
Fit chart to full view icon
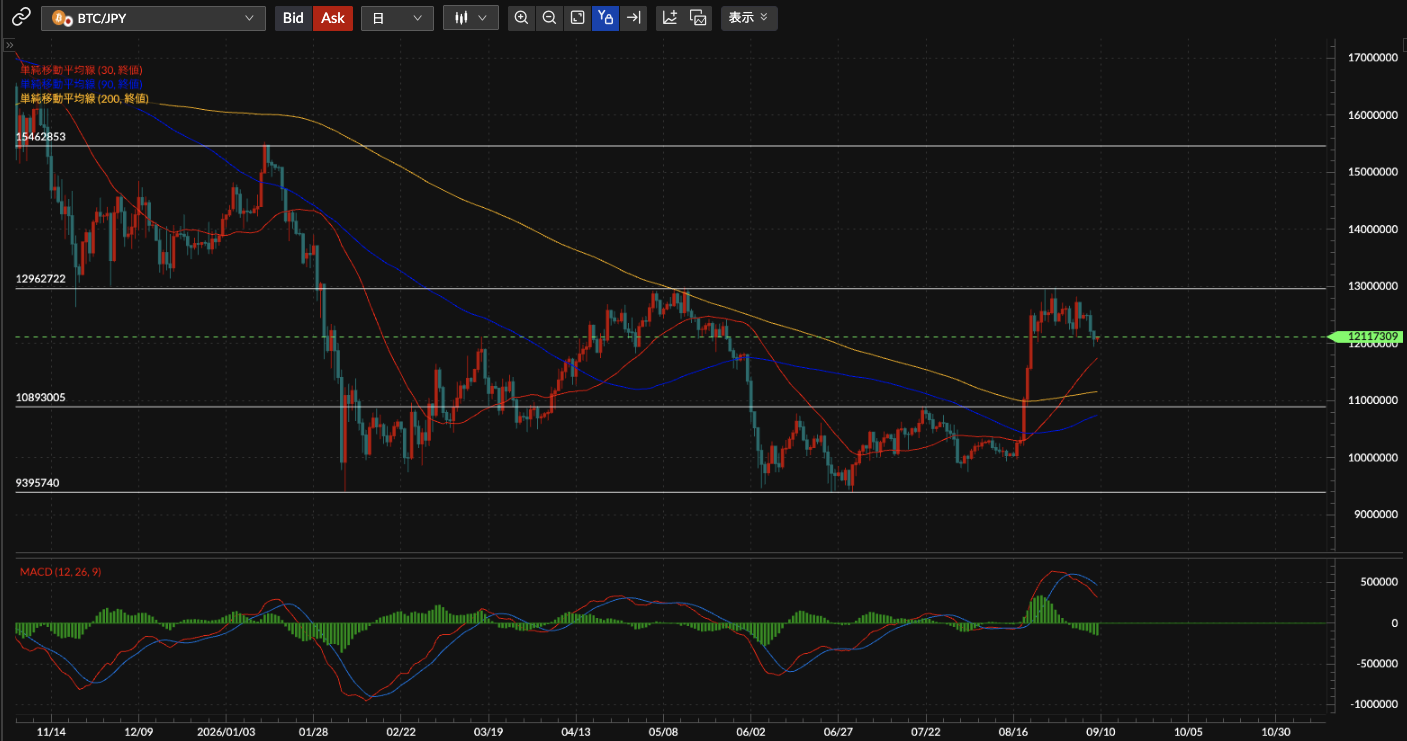578,18
